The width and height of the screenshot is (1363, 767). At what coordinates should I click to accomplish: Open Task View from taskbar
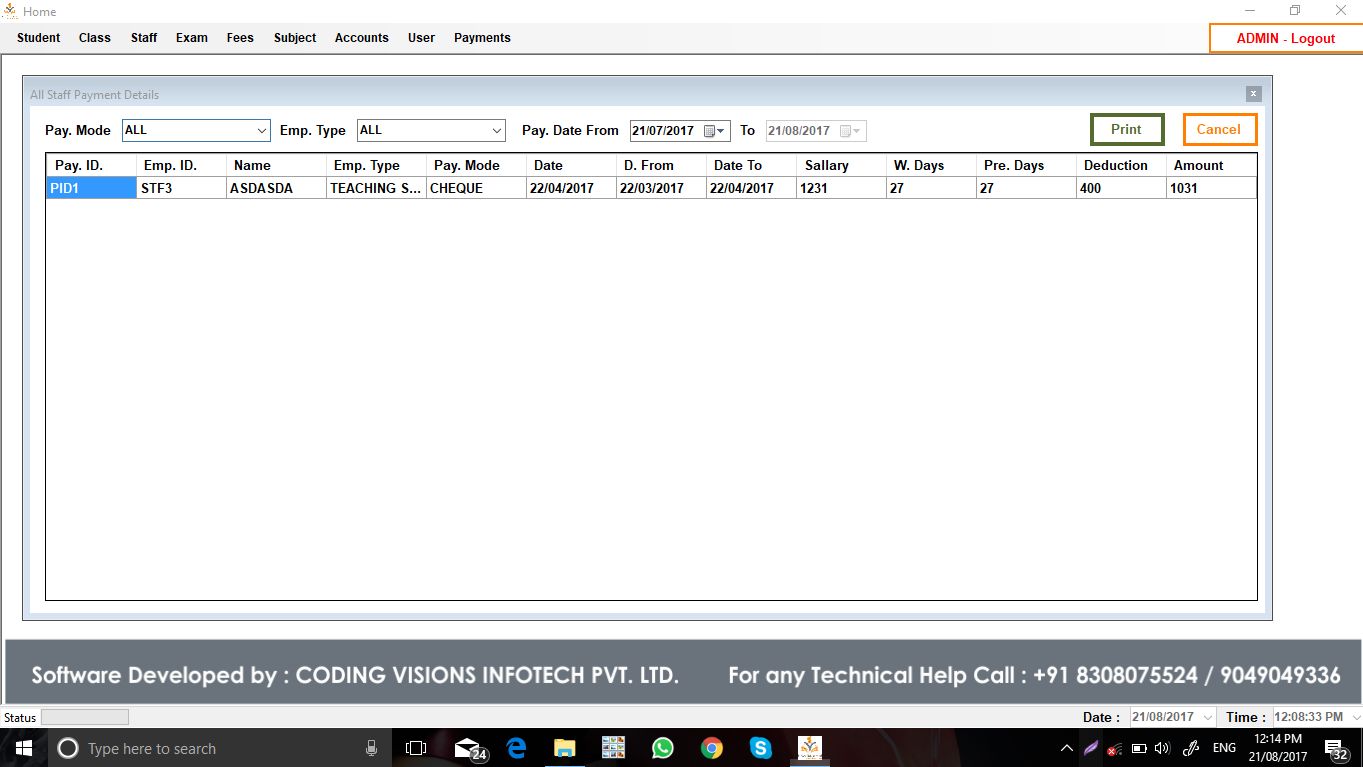(416, 748)
